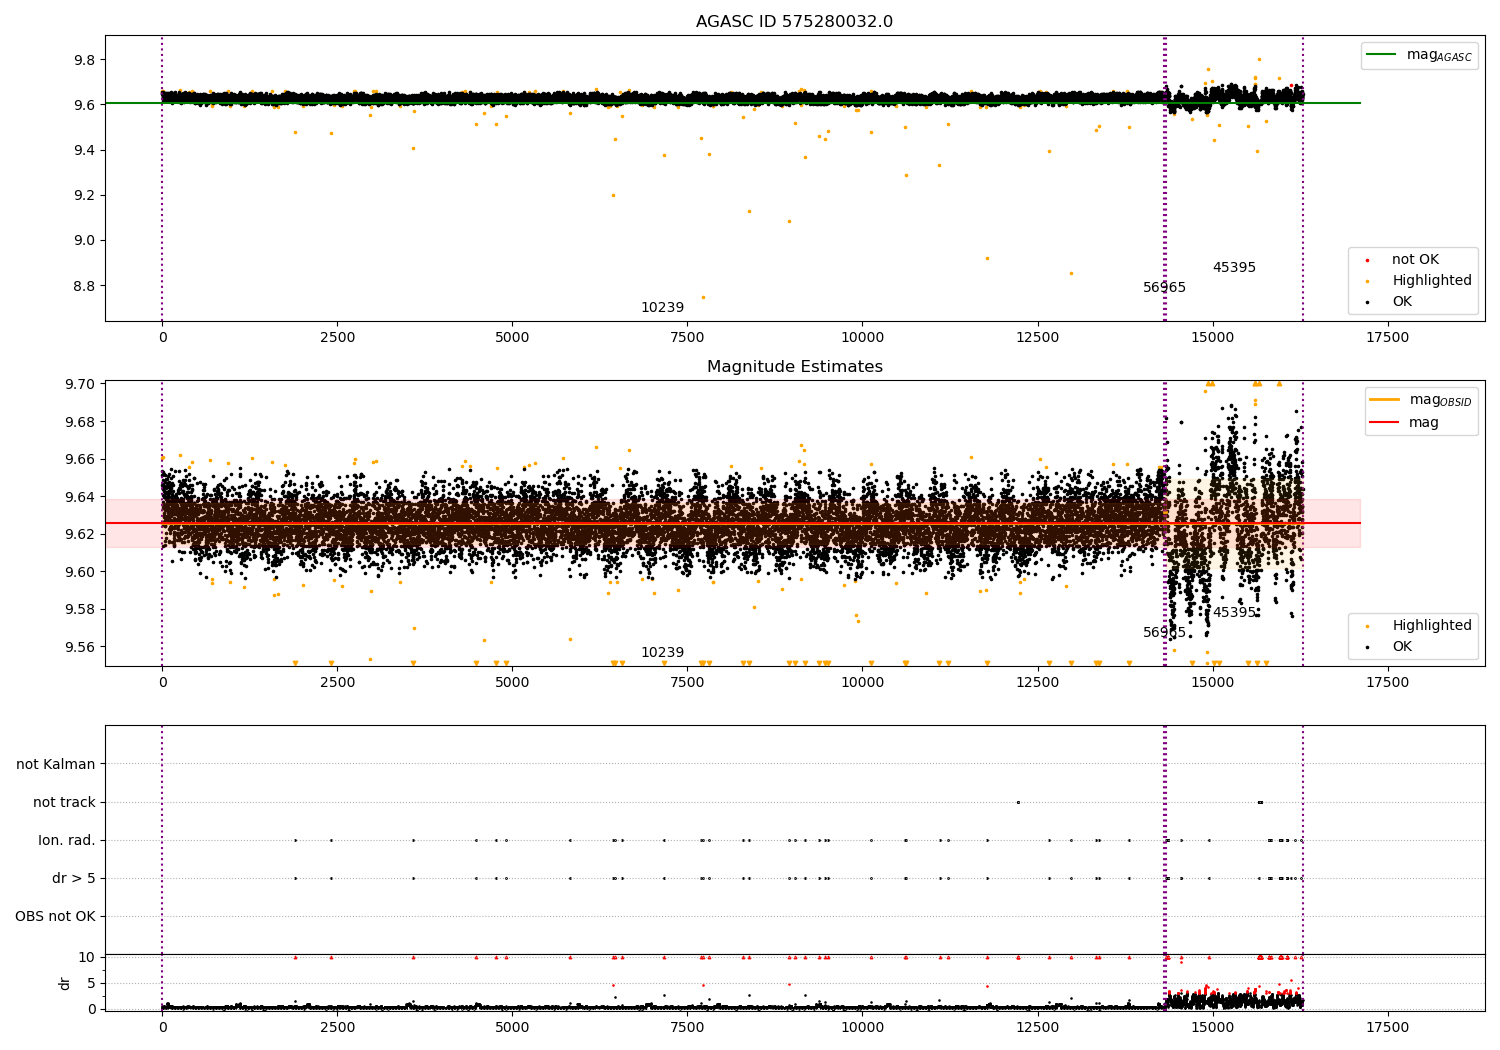
Task: Click the '12500' x-axis tick under the middle plot
Action: tap(1037, 683)
